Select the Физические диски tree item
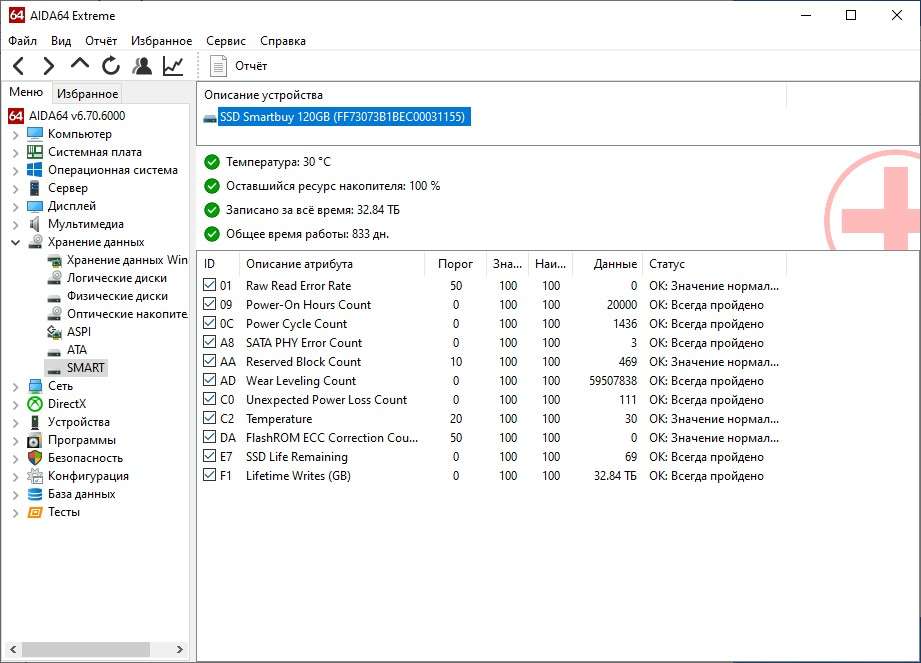Screen dimensions: 921x663 point(117,296)
